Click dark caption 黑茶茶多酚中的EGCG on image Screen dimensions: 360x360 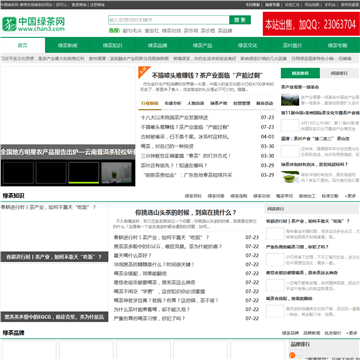54,317
